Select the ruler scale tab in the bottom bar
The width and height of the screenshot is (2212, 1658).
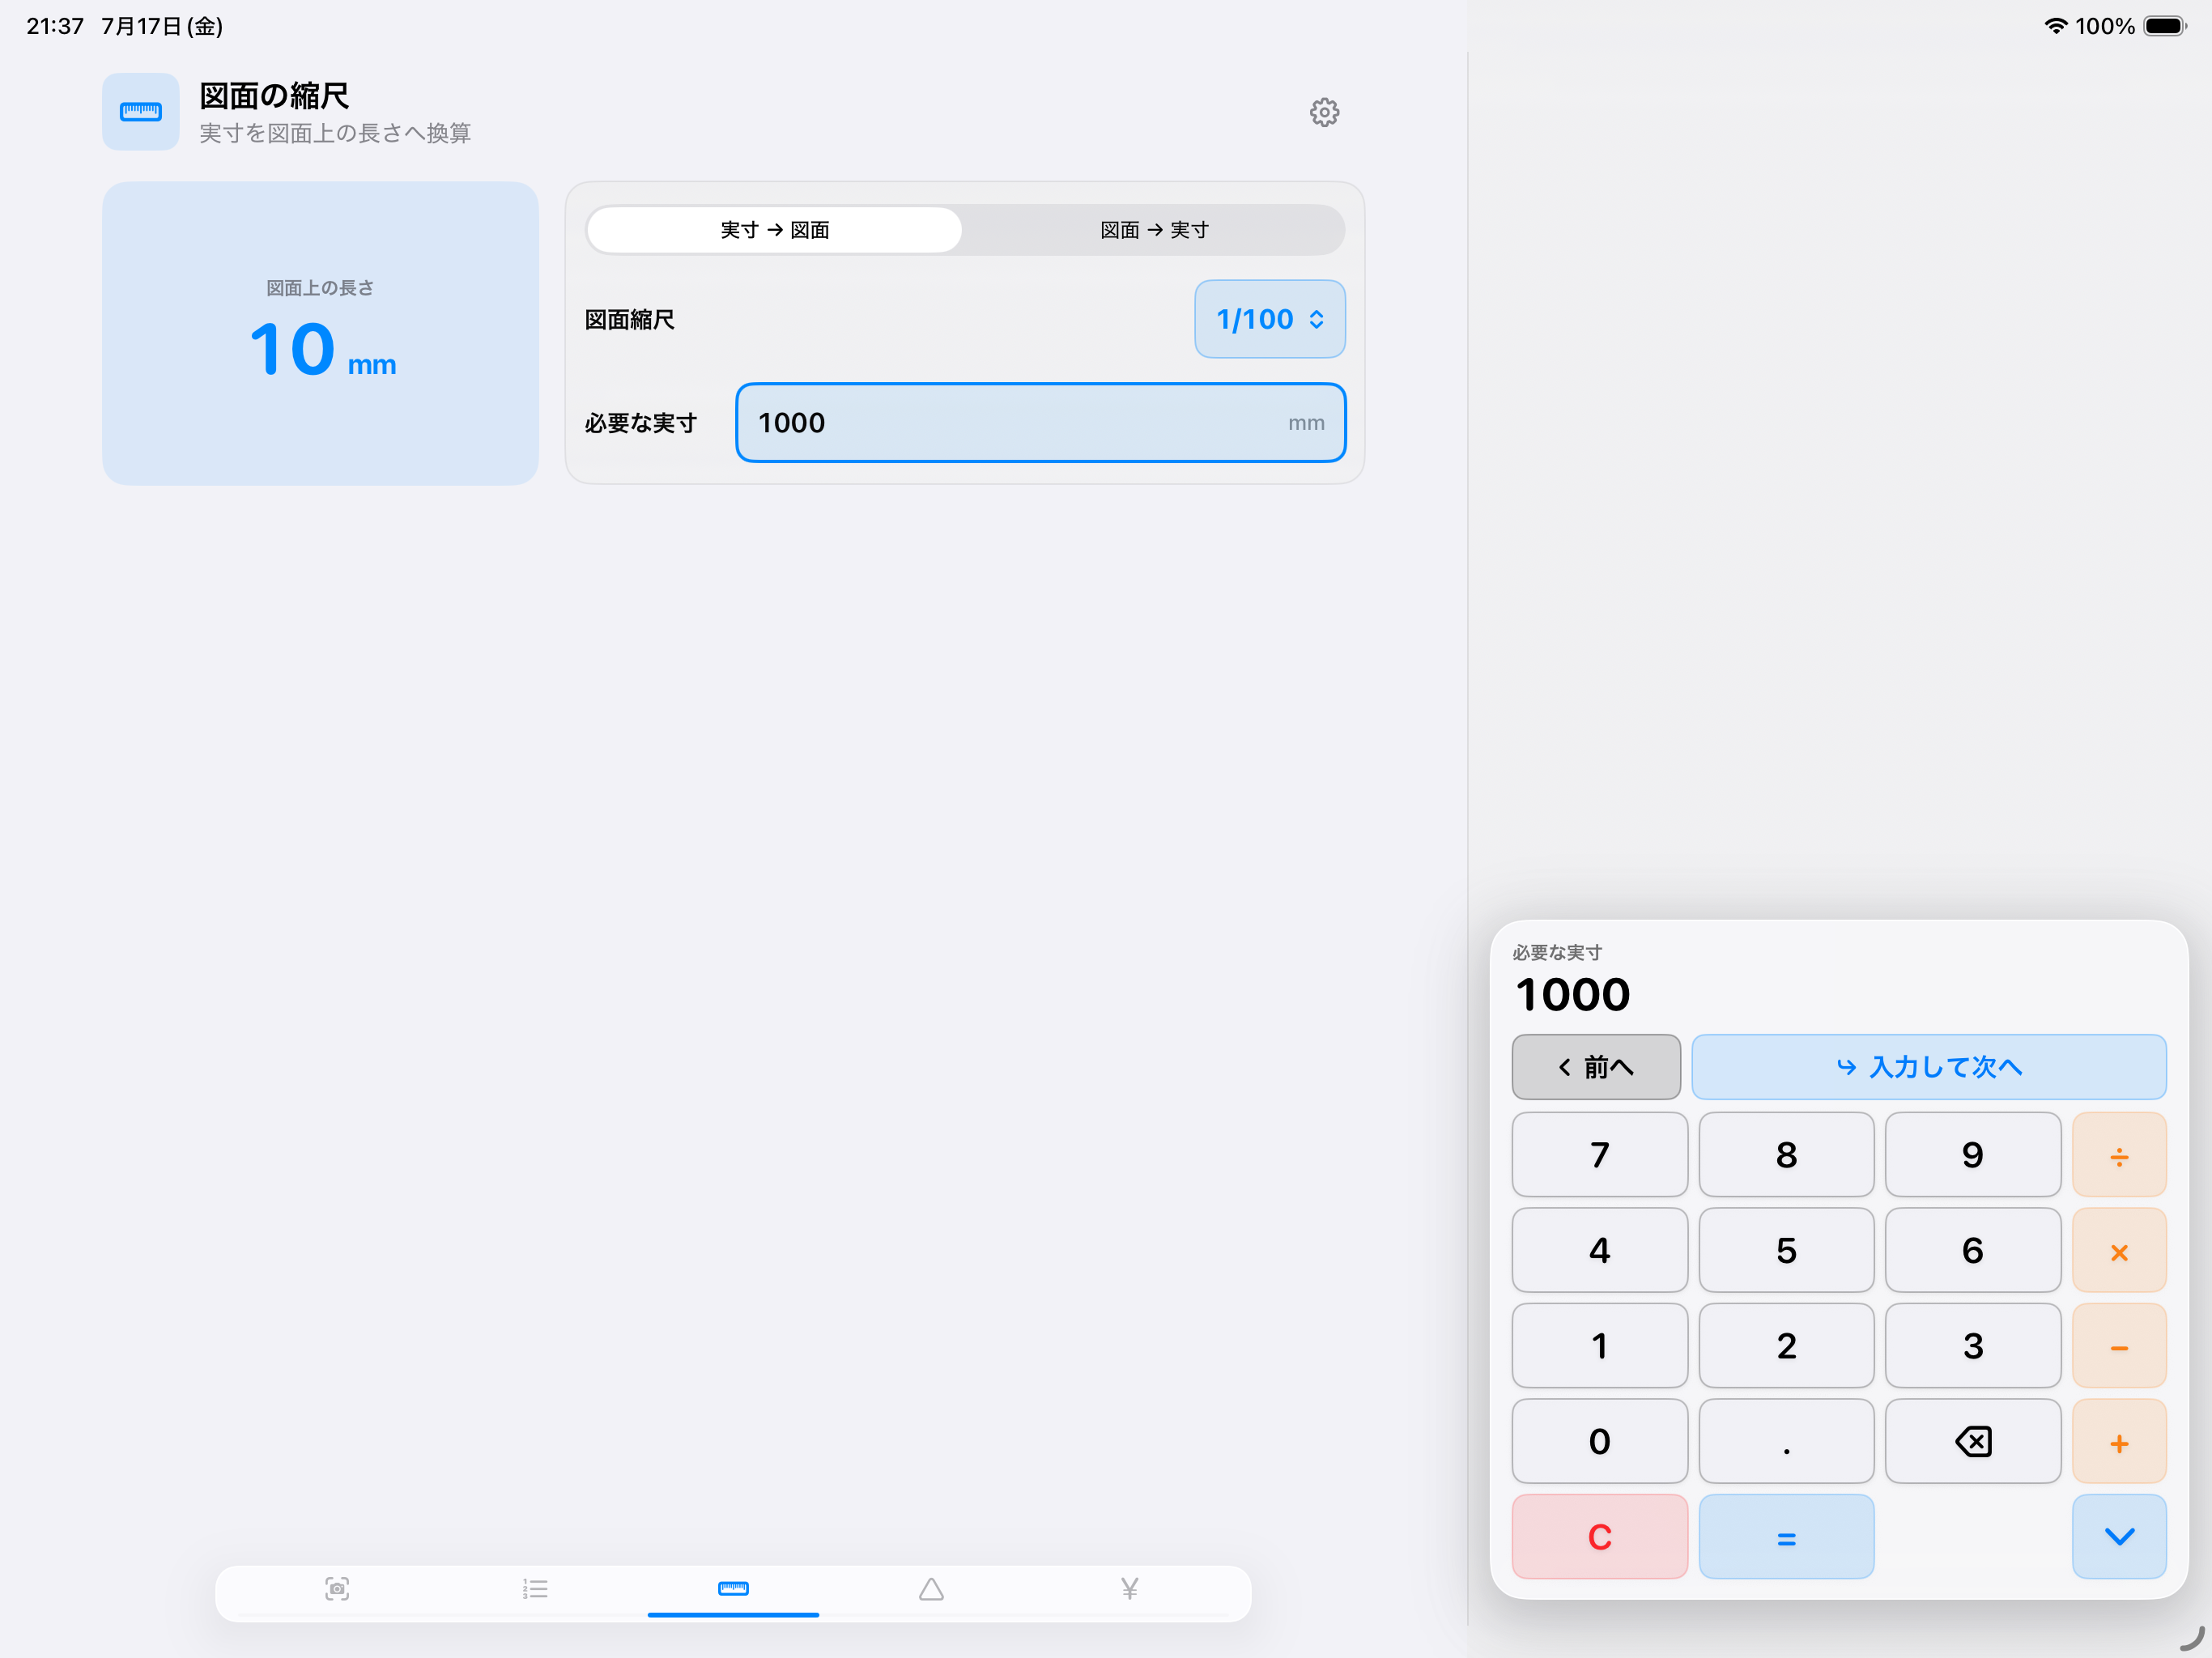pos(733,1588)
